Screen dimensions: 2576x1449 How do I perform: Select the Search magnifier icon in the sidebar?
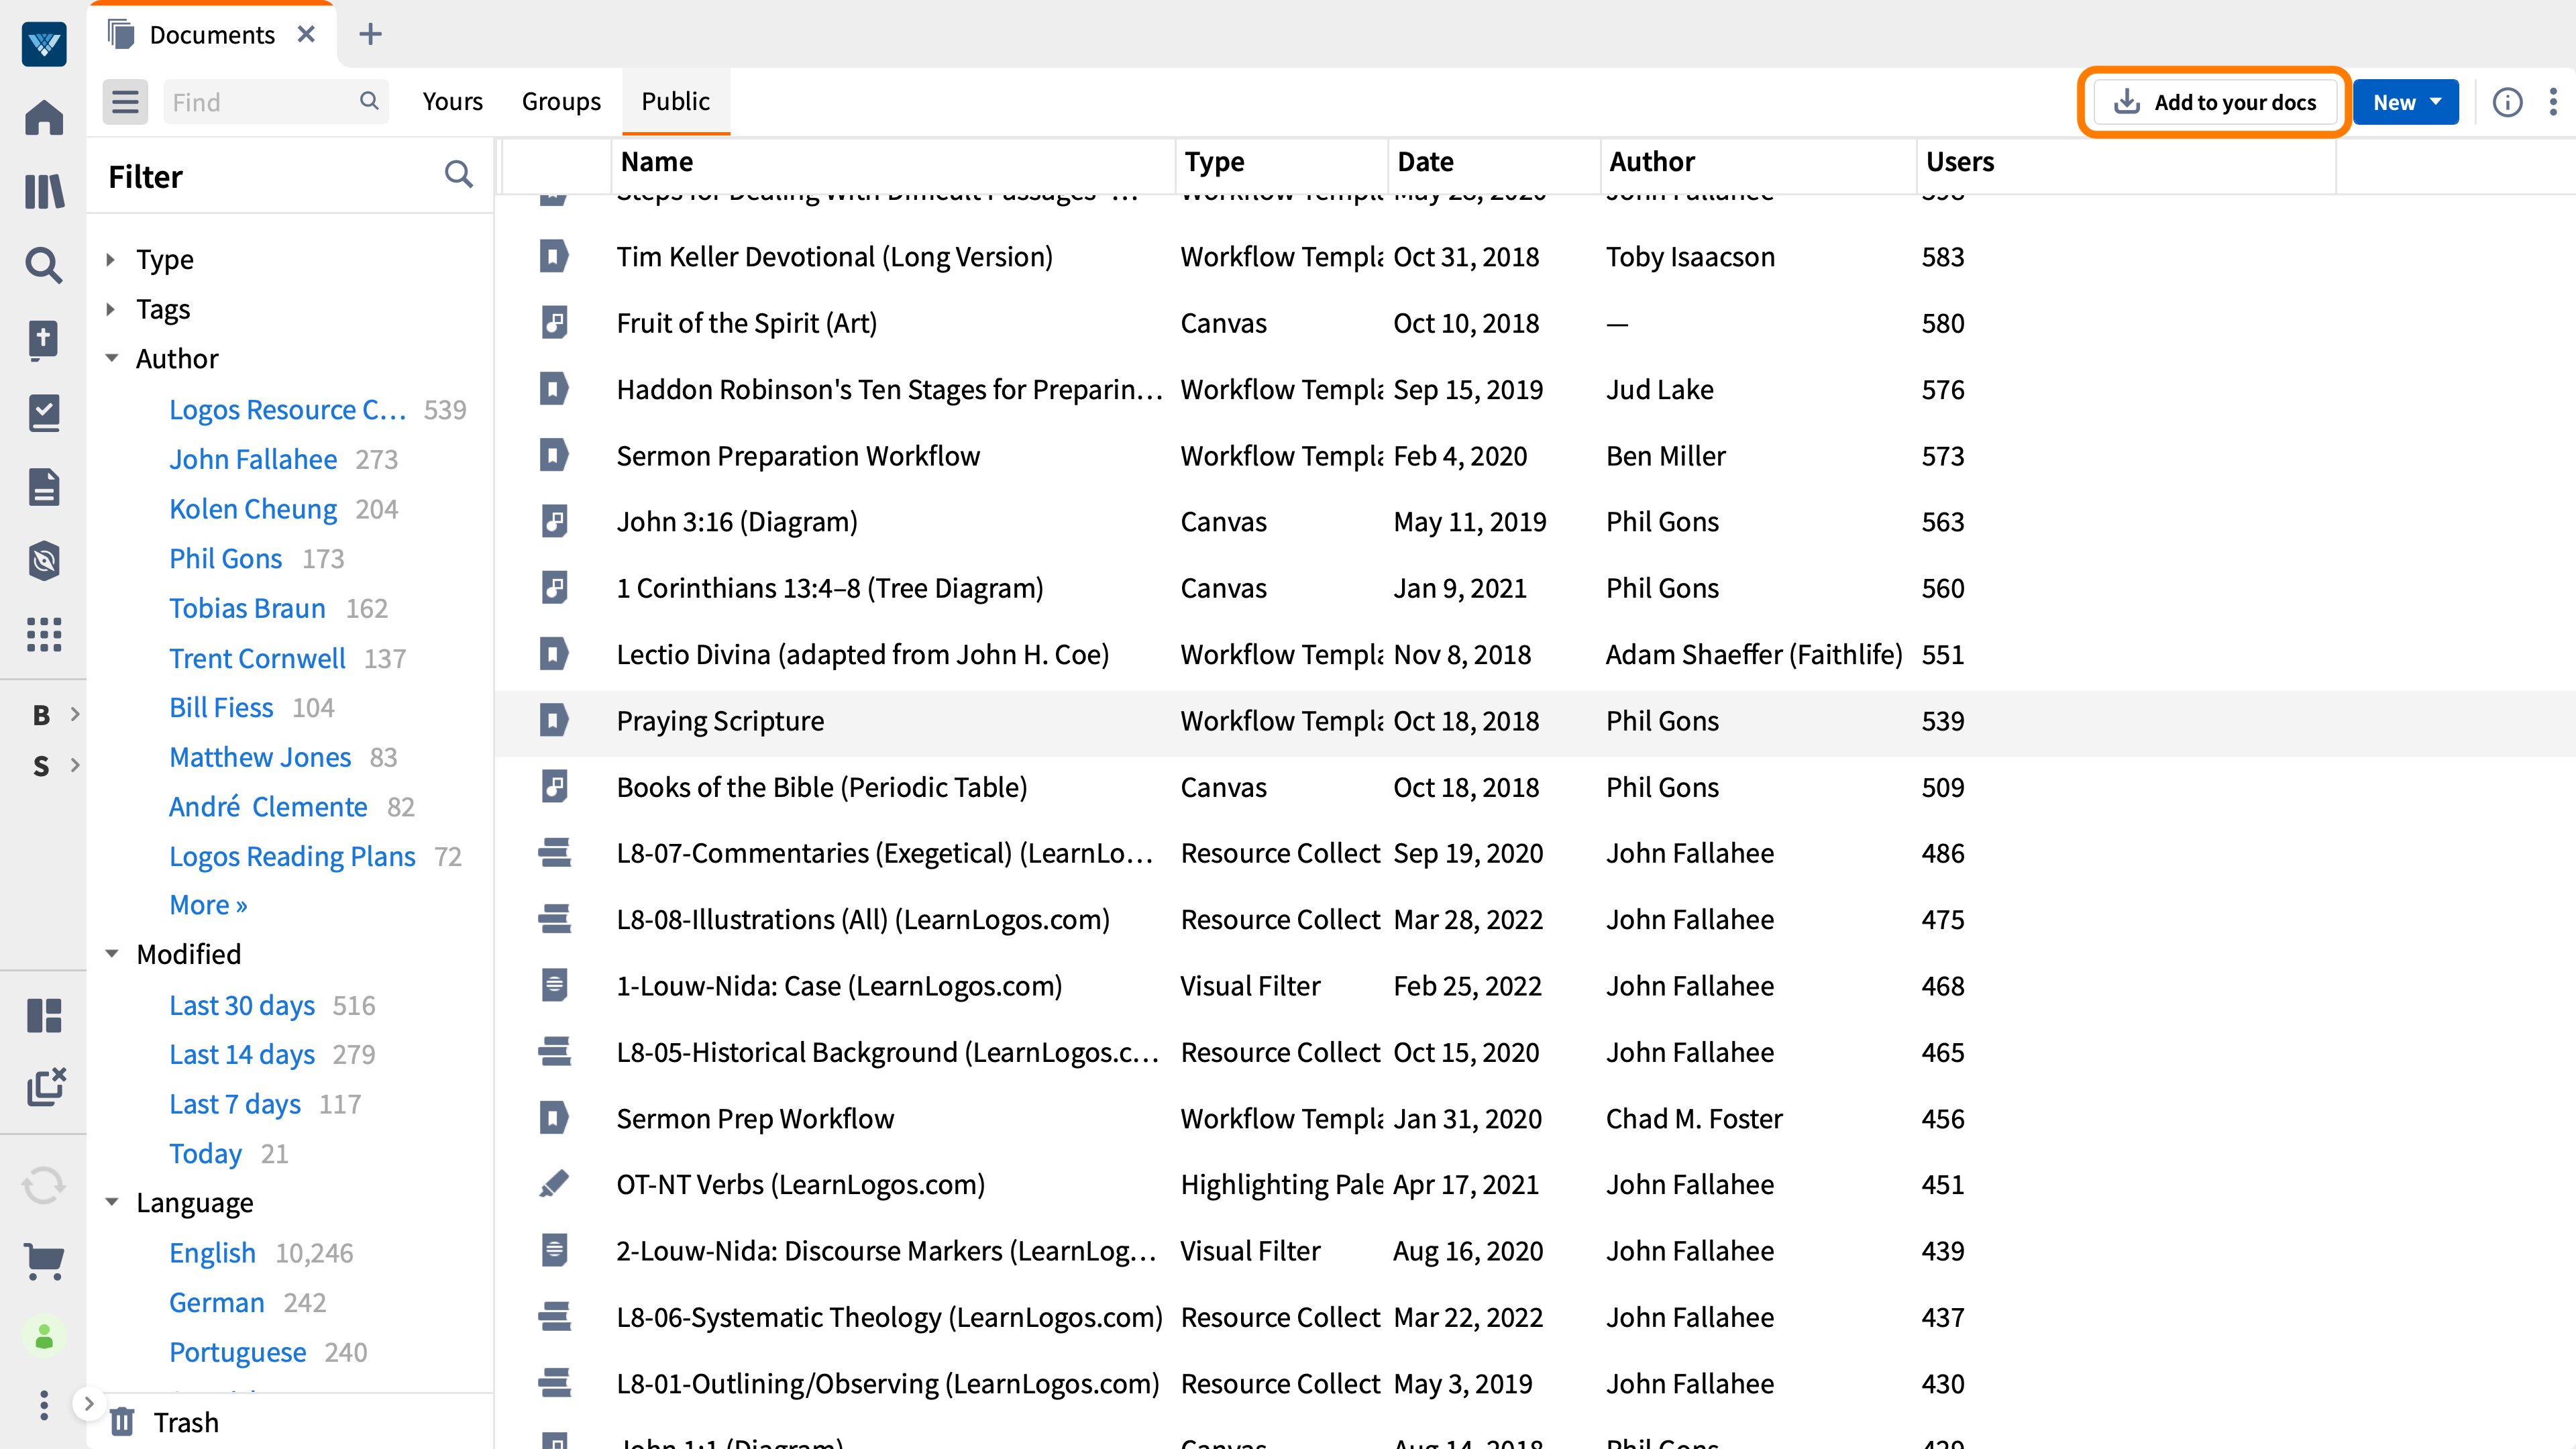coord(44,266)
